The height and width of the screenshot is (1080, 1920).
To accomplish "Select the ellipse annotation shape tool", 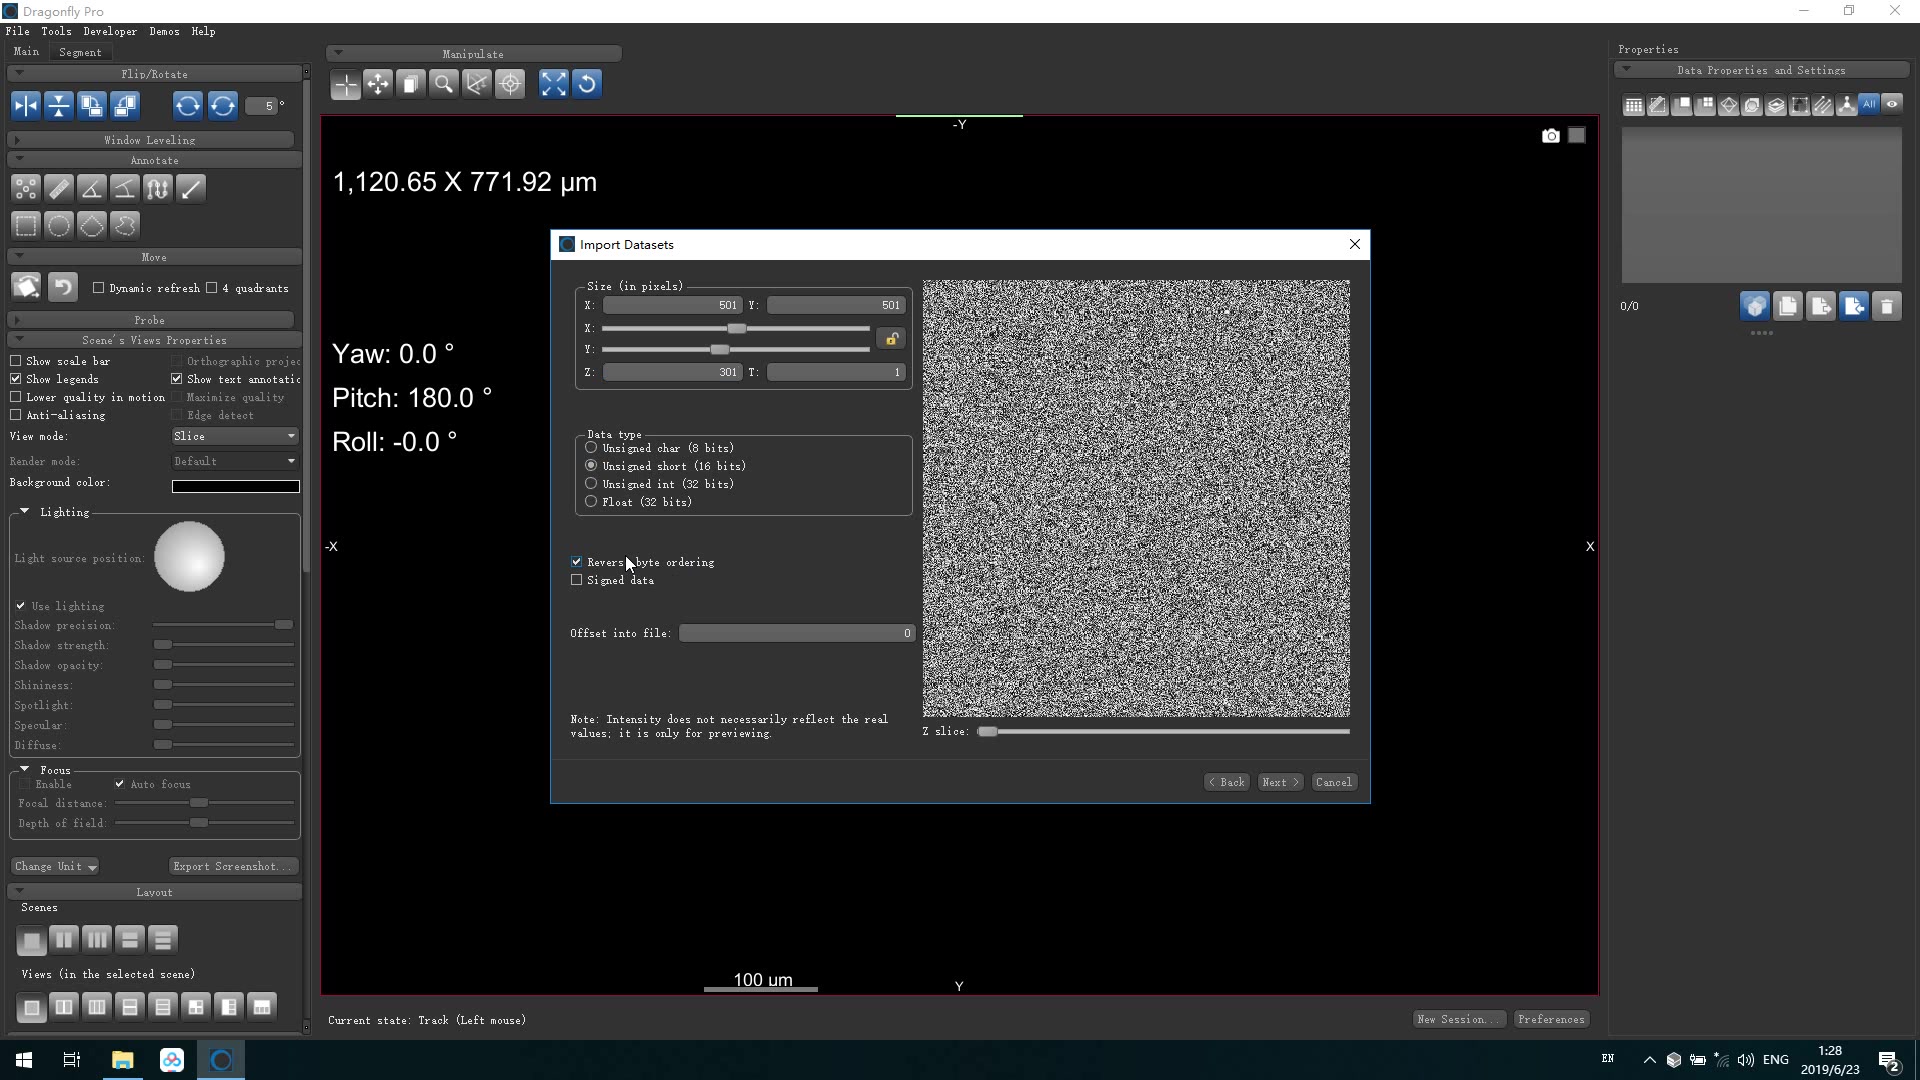I will pos(59,226).
